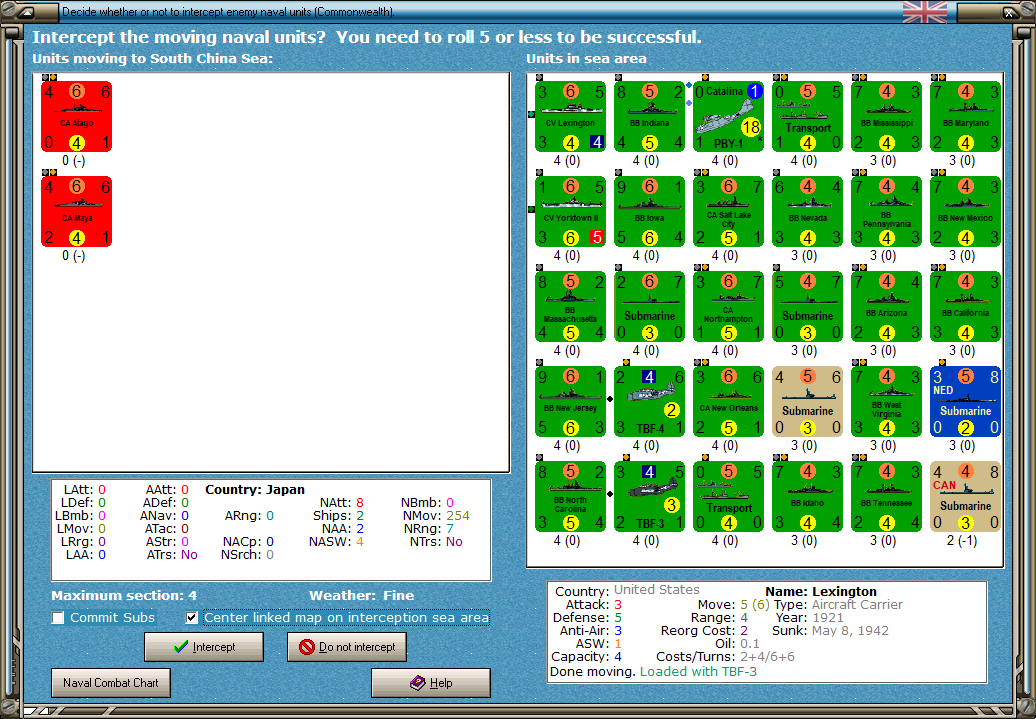Click the Commonwealth flag in title bar
Image resolution: width=1036 pixels, height=719 pixels.
tap(925, 12)
